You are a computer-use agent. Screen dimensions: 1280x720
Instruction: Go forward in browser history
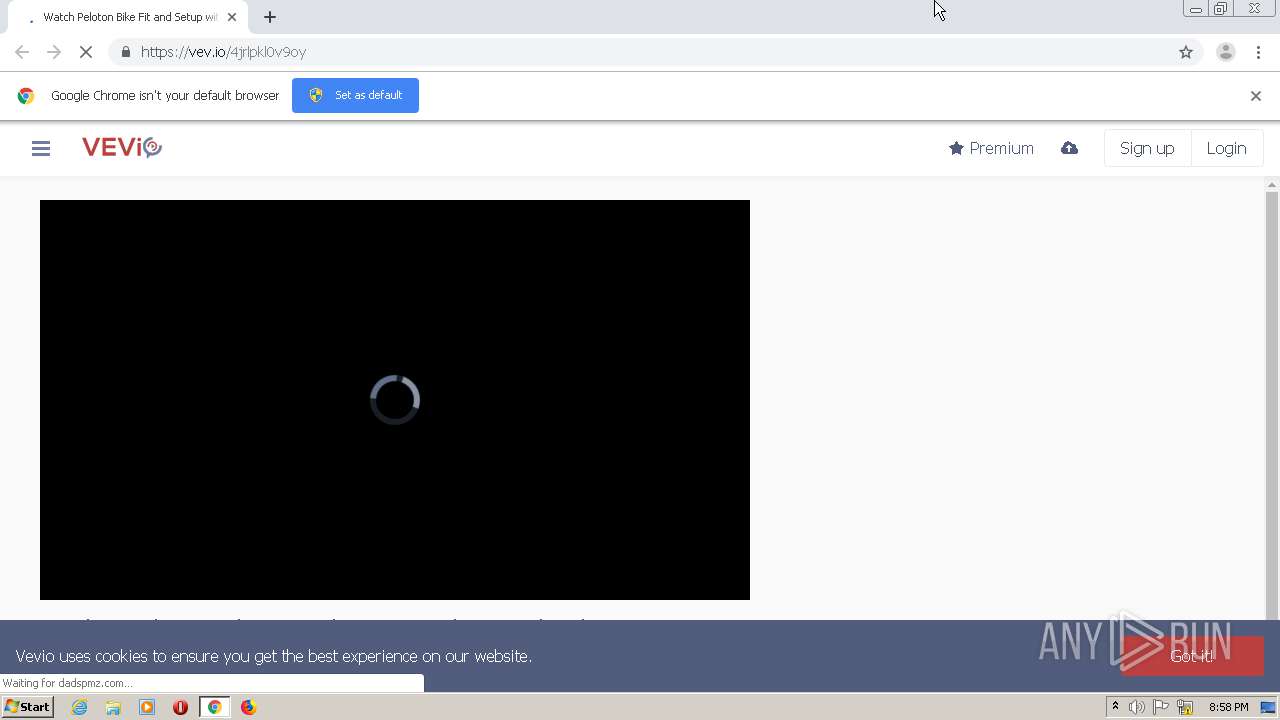tap(54, 52)
